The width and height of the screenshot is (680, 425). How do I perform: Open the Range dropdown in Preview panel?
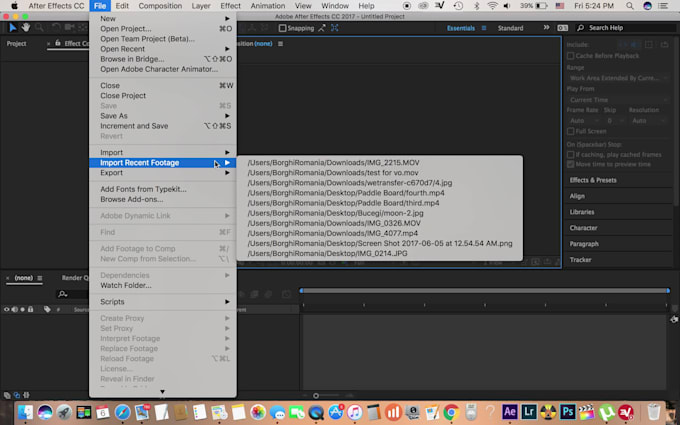tap(618, 78)
